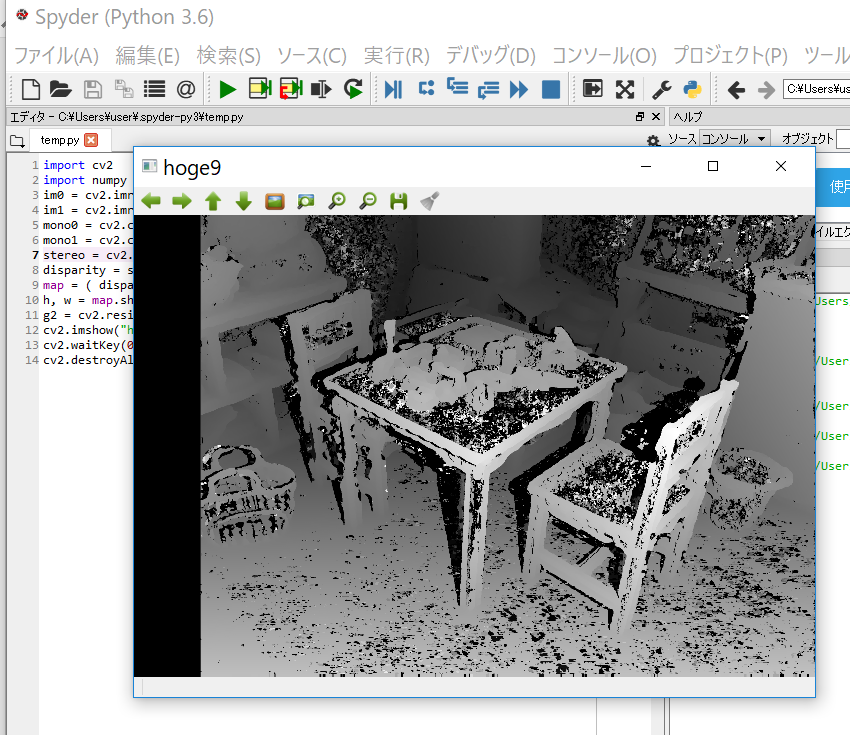
Task: Pan right in hoge9 window
Action: click(x=182, y=201)
